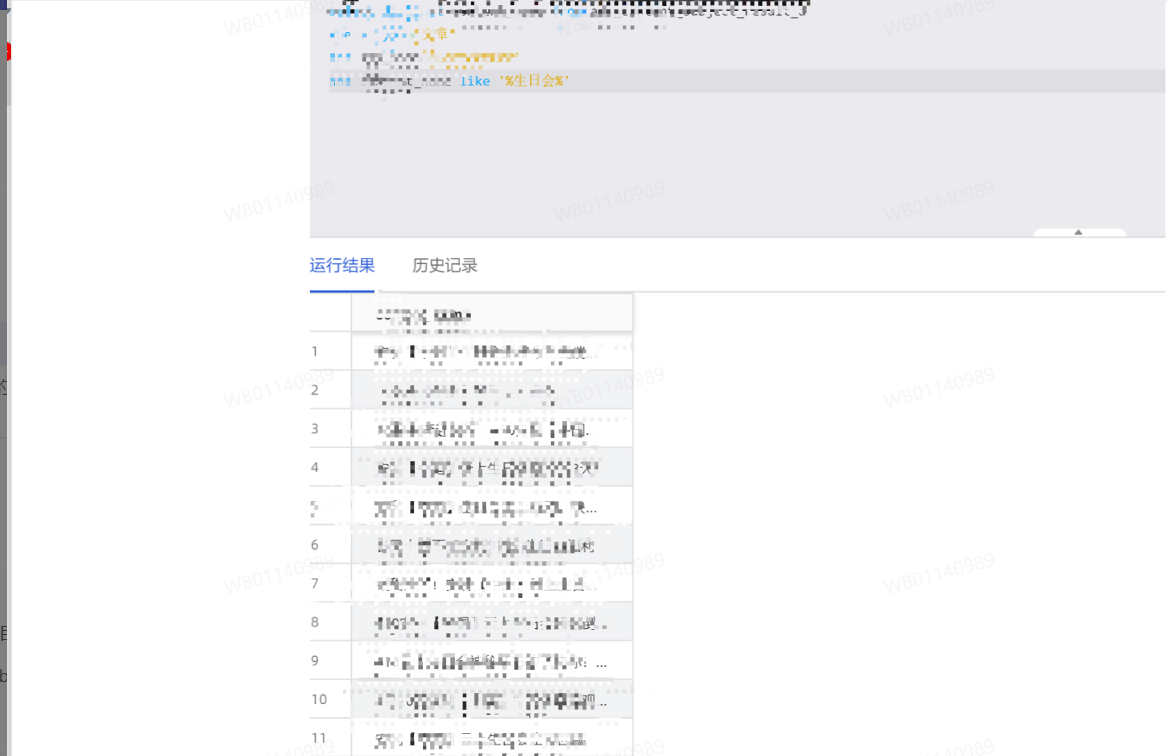The width and height of the screenshot is (1168, 756).
Task: Collapse the SQL editor using the up-arrow handle
Action: point(1078,232)
